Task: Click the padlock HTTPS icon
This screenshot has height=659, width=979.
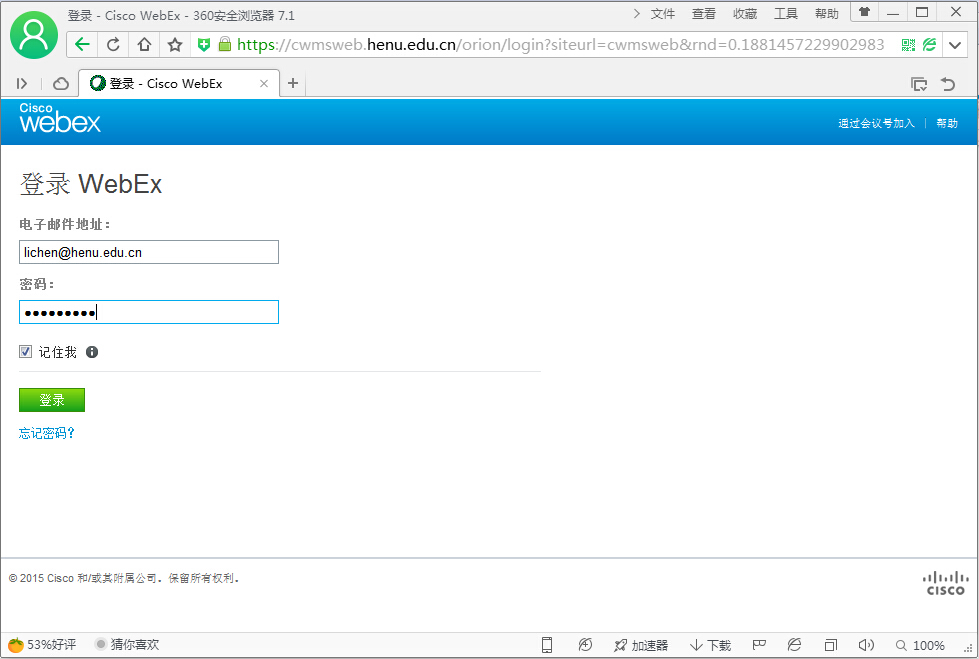Action: pos(225,44)
